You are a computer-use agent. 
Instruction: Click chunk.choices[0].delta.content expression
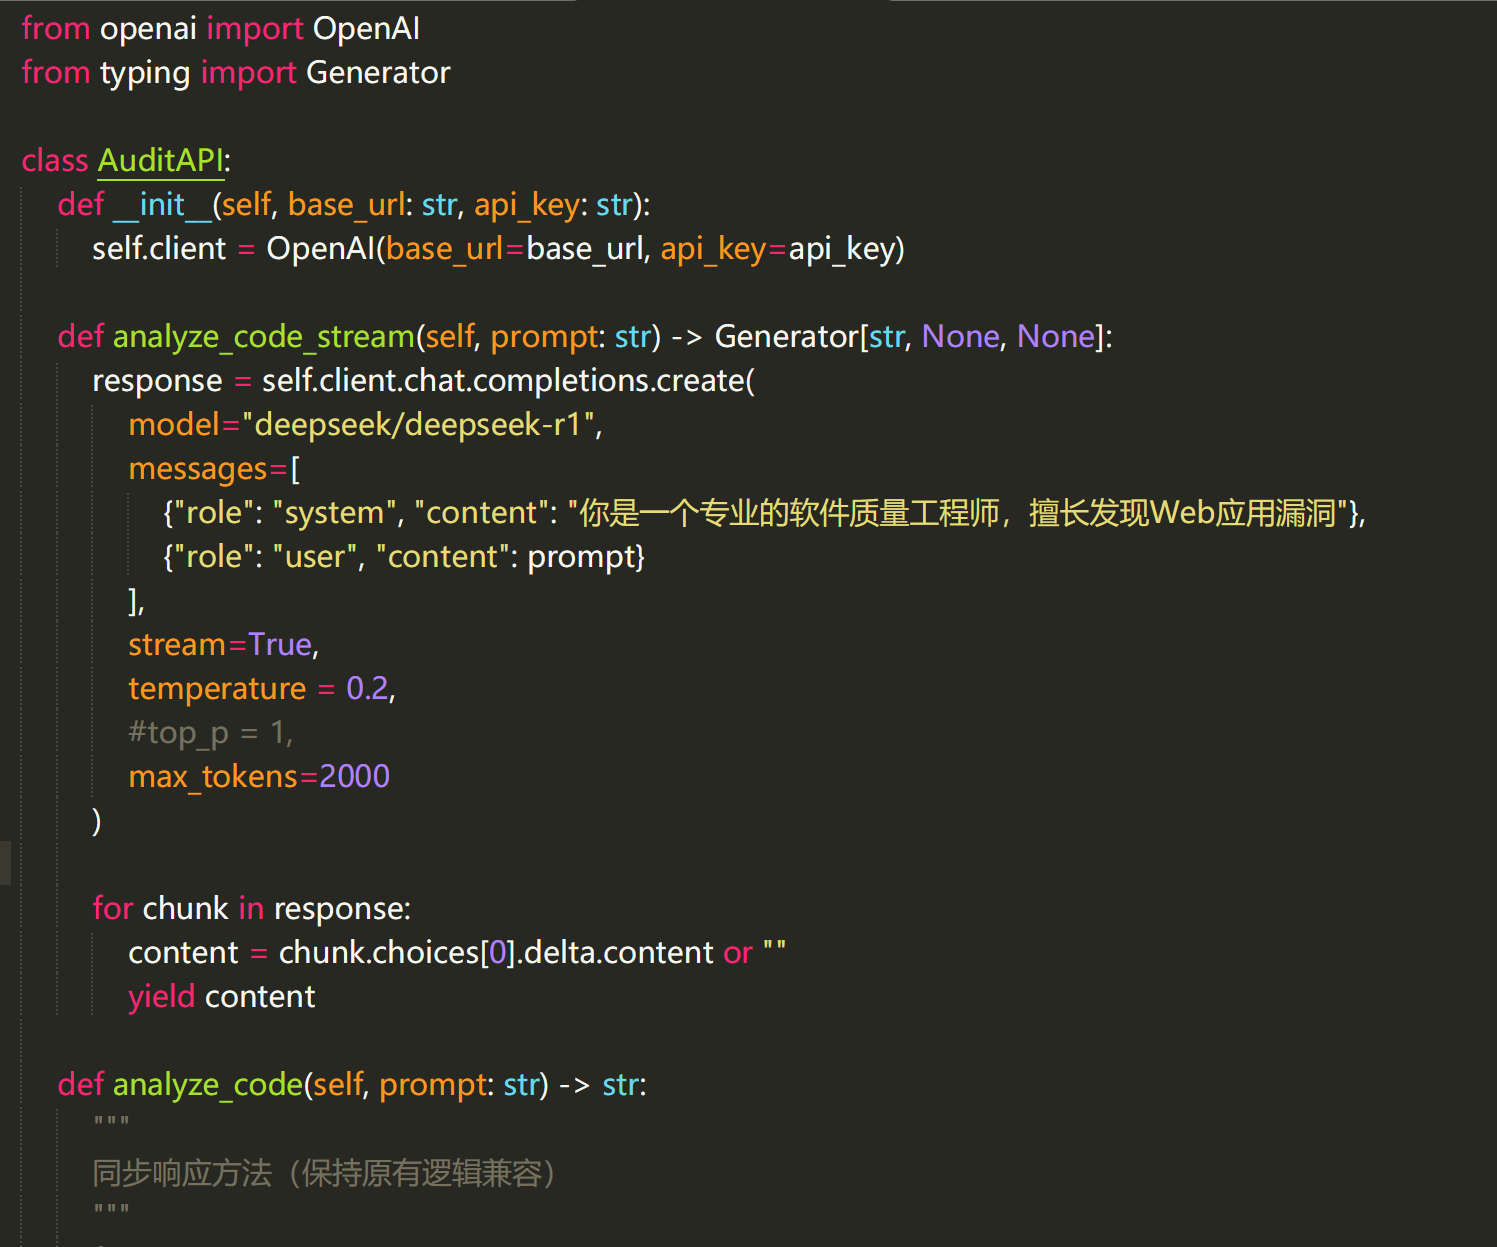pyautogui.click(x=496, y=953)
